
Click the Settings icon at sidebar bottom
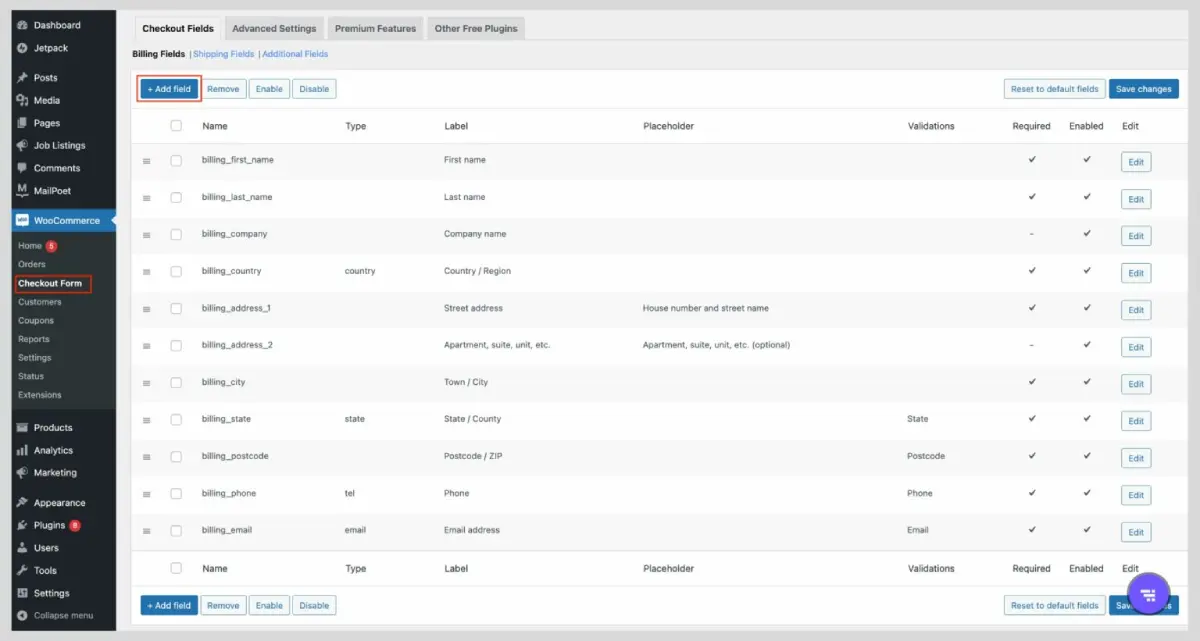click(22, 593)
